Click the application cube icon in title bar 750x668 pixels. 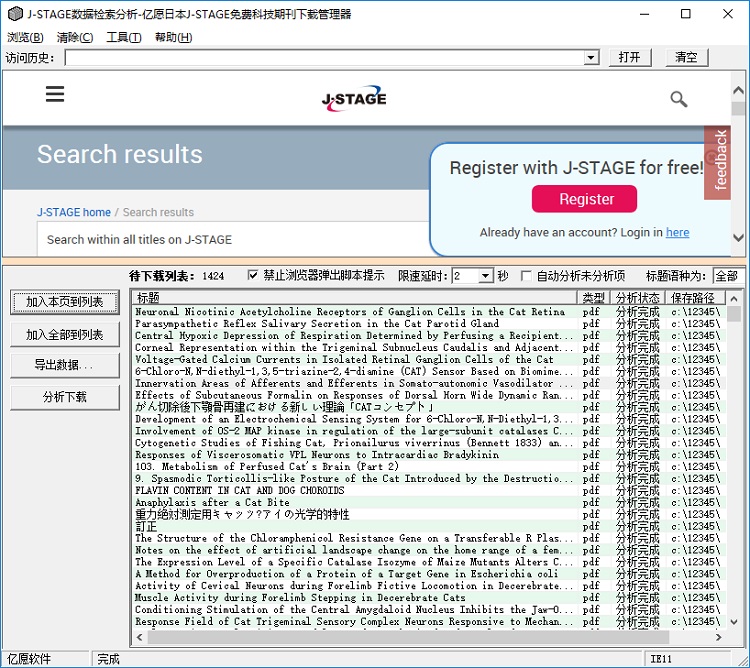(x=15, y=14)
